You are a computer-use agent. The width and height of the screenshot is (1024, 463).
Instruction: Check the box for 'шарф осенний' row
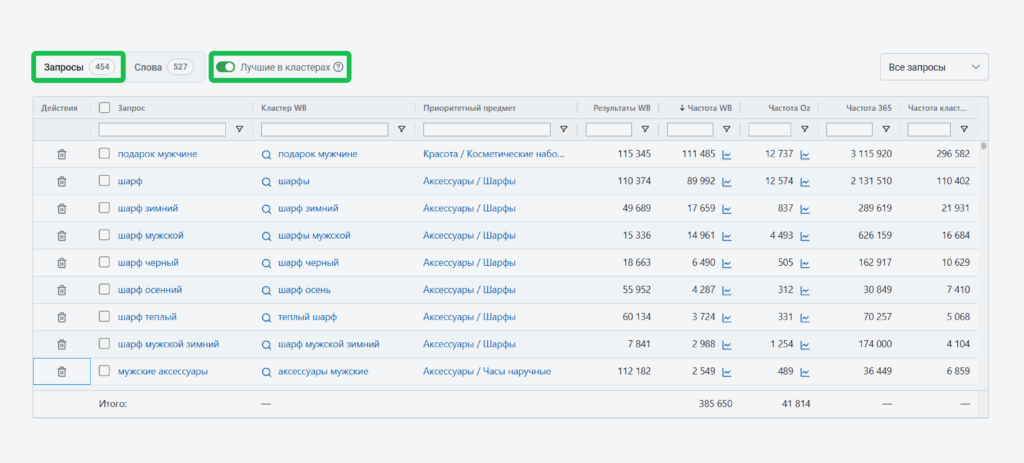[105, 290]
